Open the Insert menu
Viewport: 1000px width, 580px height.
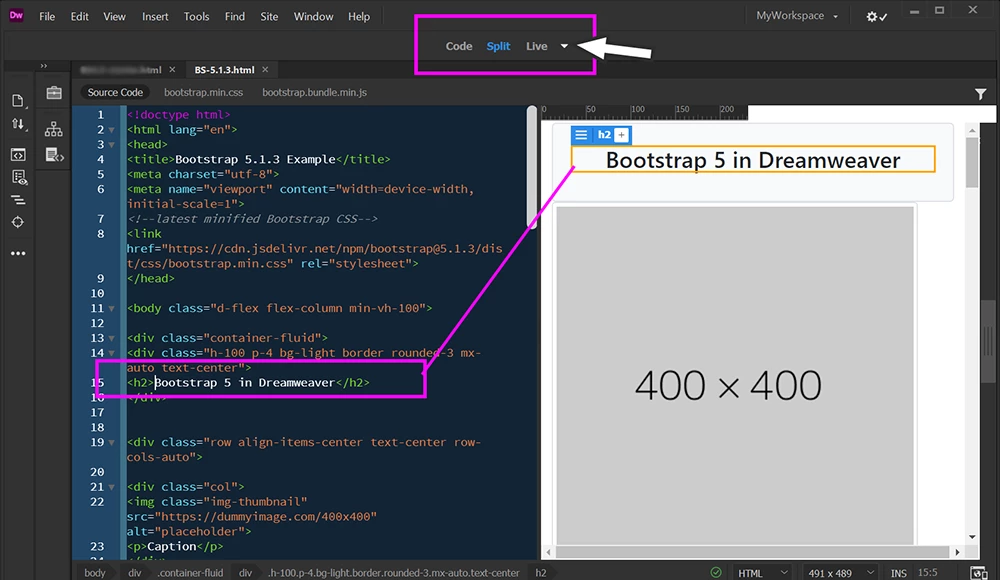click(x=155, y=17)
